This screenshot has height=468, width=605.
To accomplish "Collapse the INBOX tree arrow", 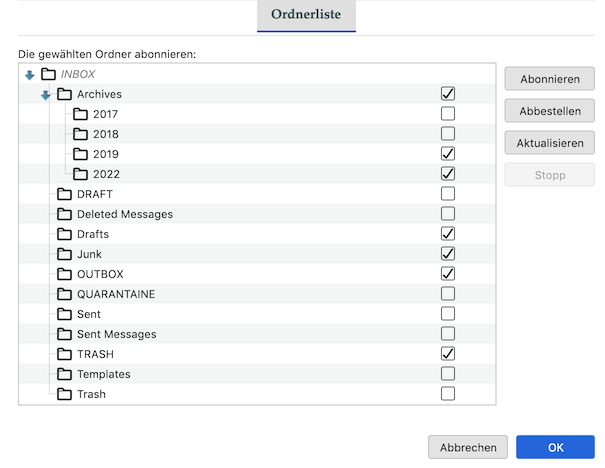I will click(29, 74).
